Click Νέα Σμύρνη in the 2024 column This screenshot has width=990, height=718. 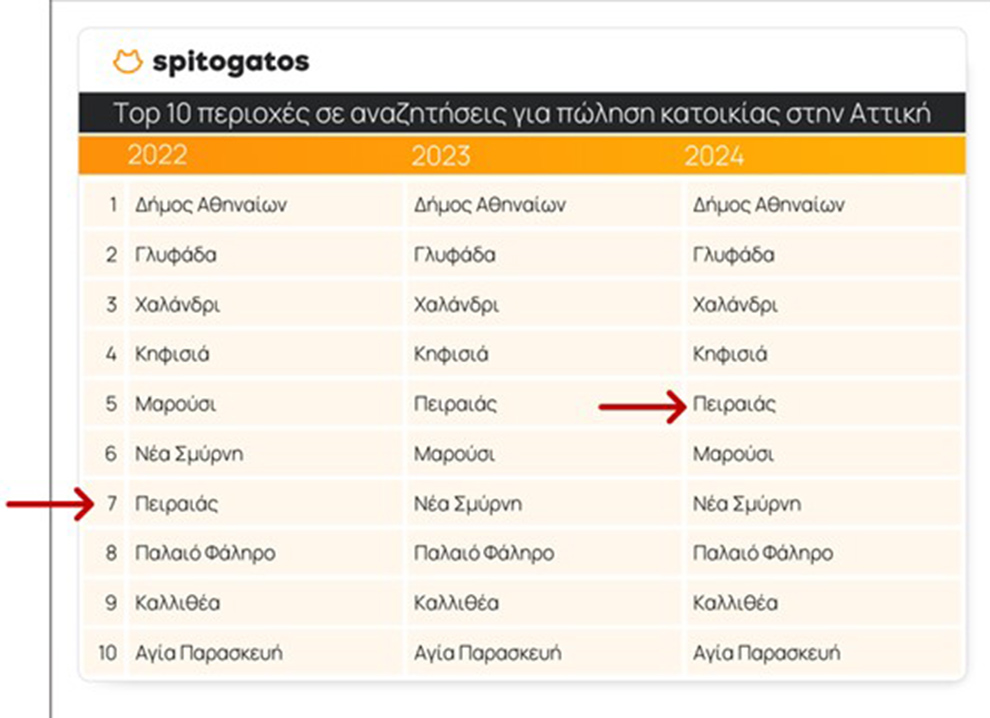tap(746, 505)
